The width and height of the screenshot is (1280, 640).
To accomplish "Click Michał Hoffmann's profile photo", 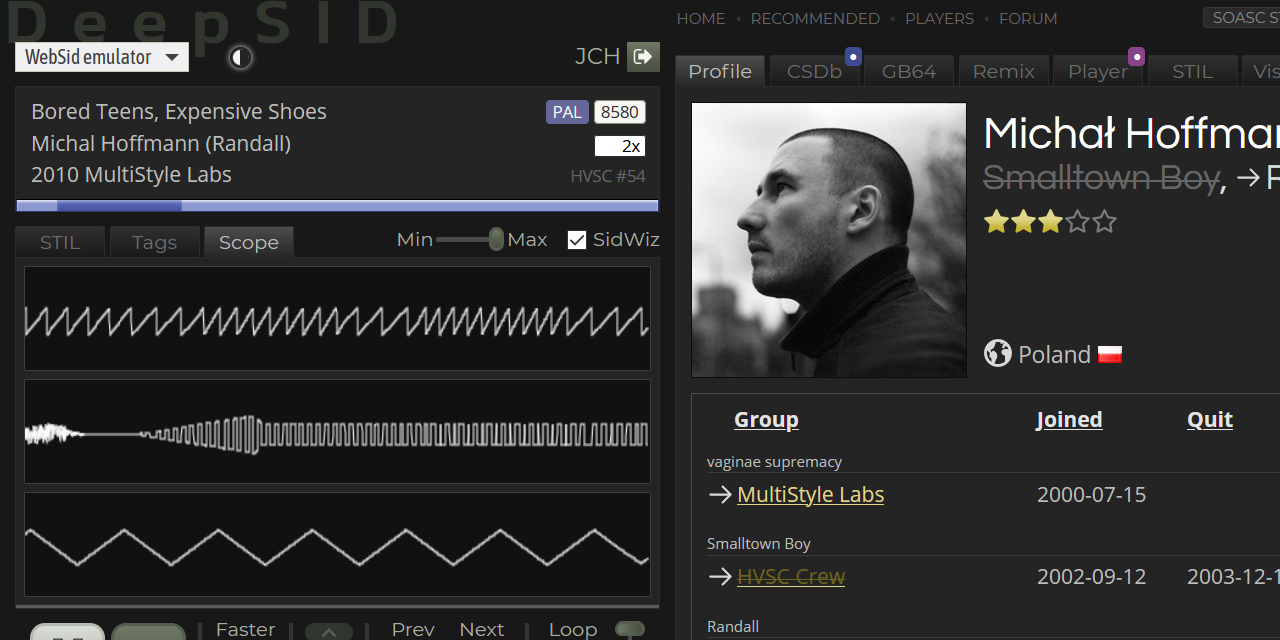I will click(x=829, y=240).
